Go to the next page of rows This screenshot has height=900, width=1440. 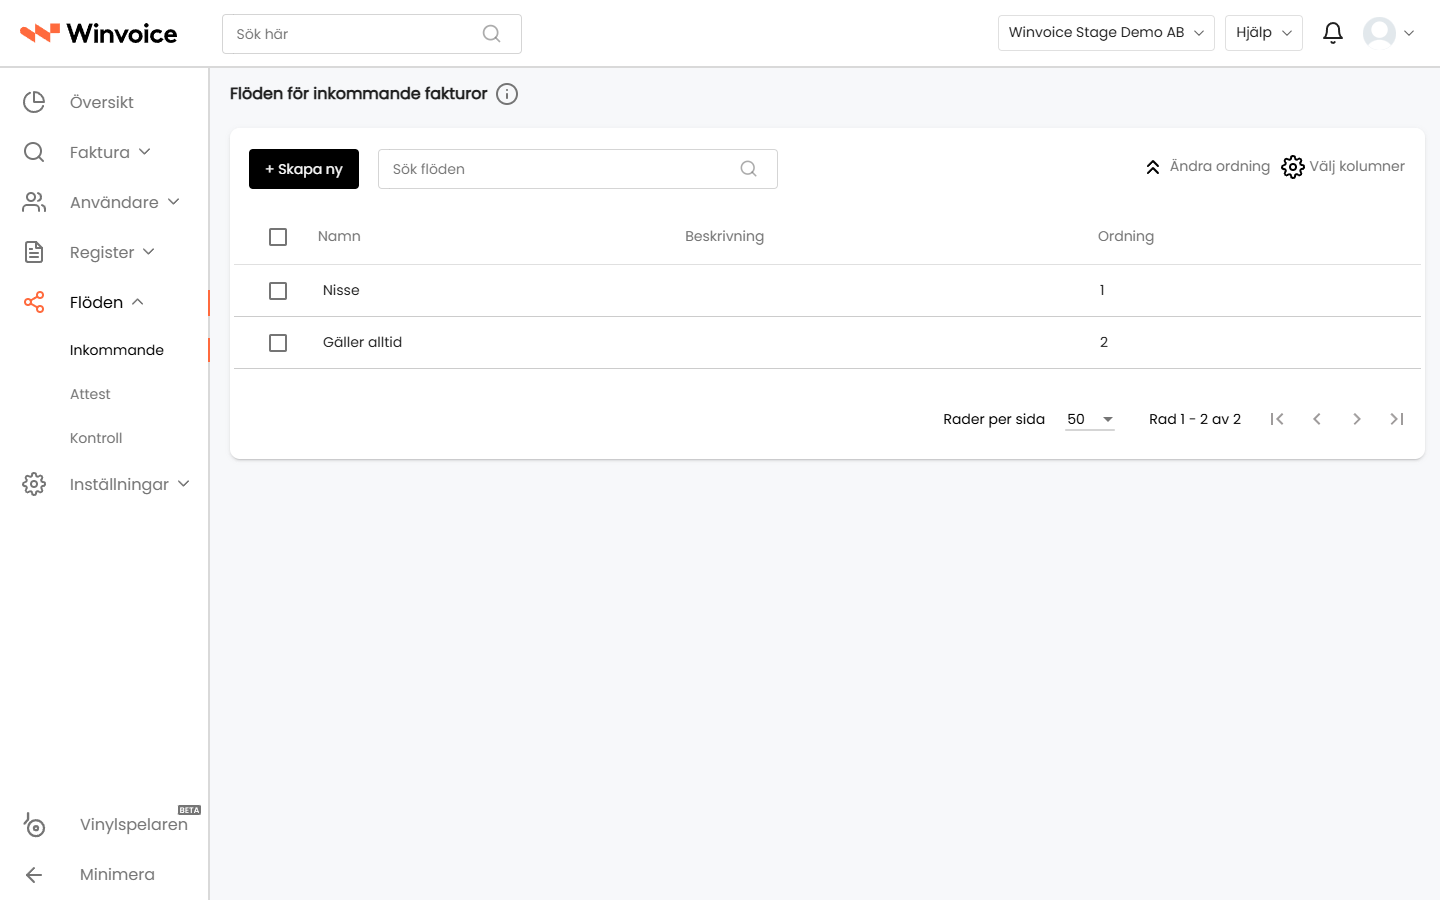(x=1357, y=419)
